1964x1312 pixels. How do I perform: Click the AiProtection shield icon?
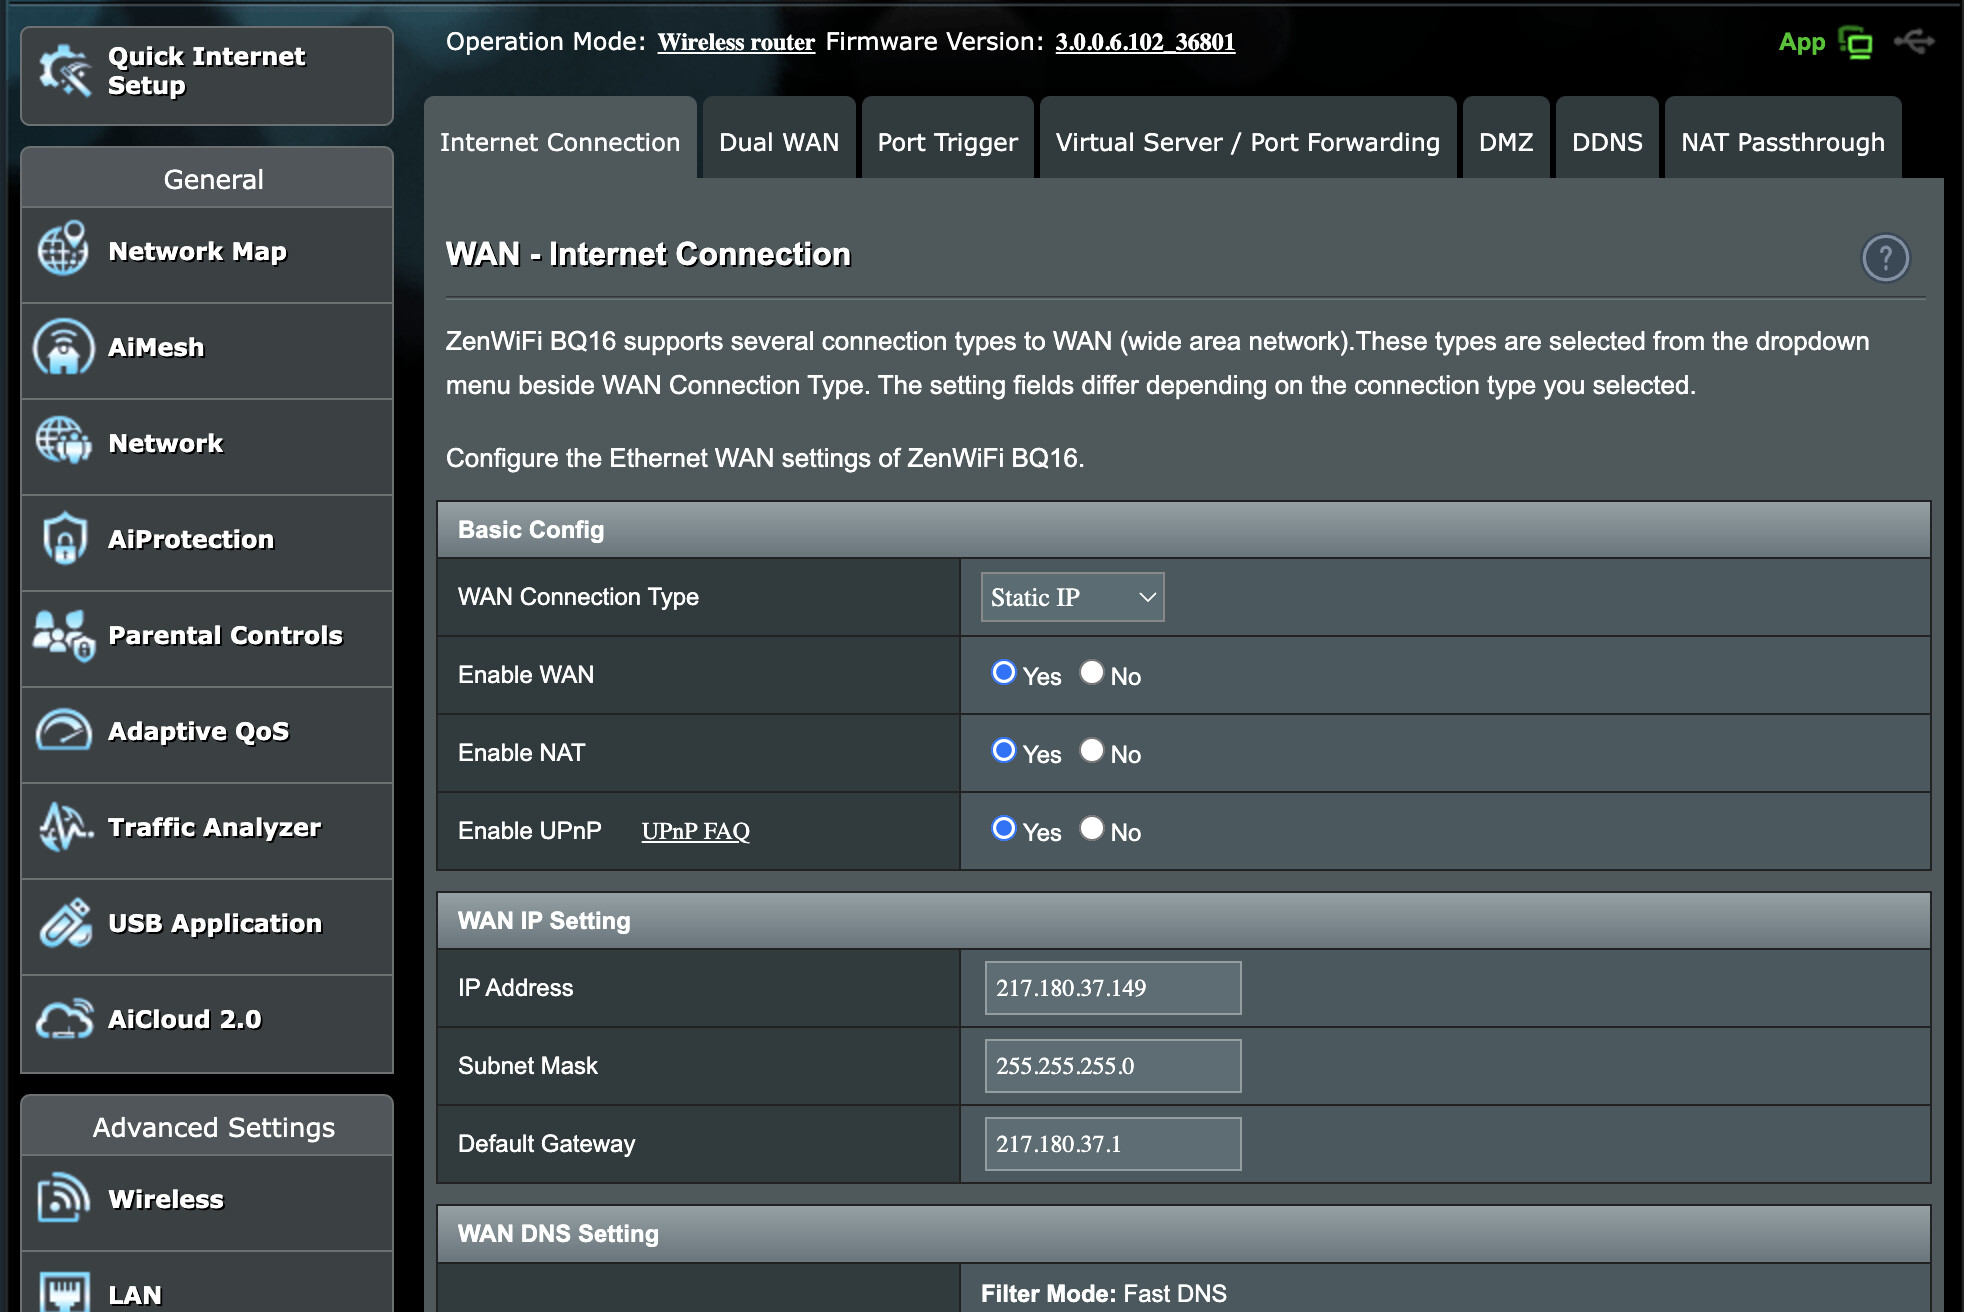point(65,538)
